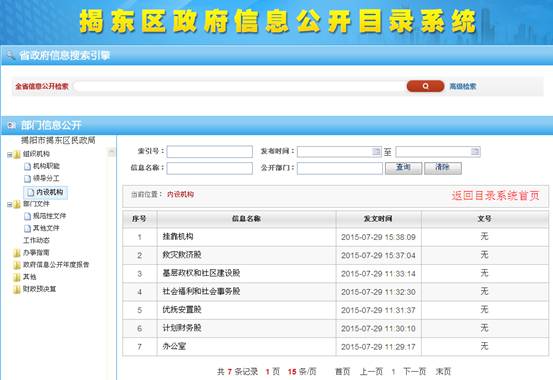
Task: Select 内设机构 in the tree
Action: coord(45,192)
